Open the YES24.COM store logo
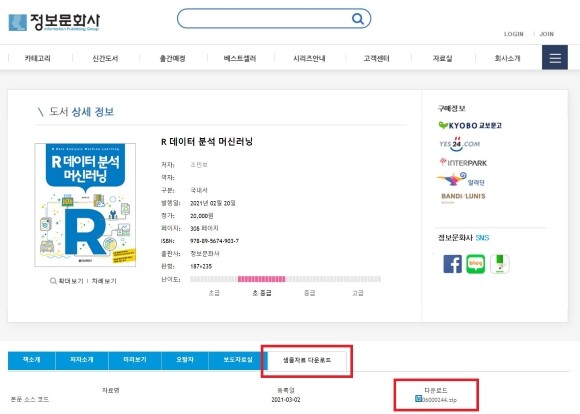 (x=459, y=144)
